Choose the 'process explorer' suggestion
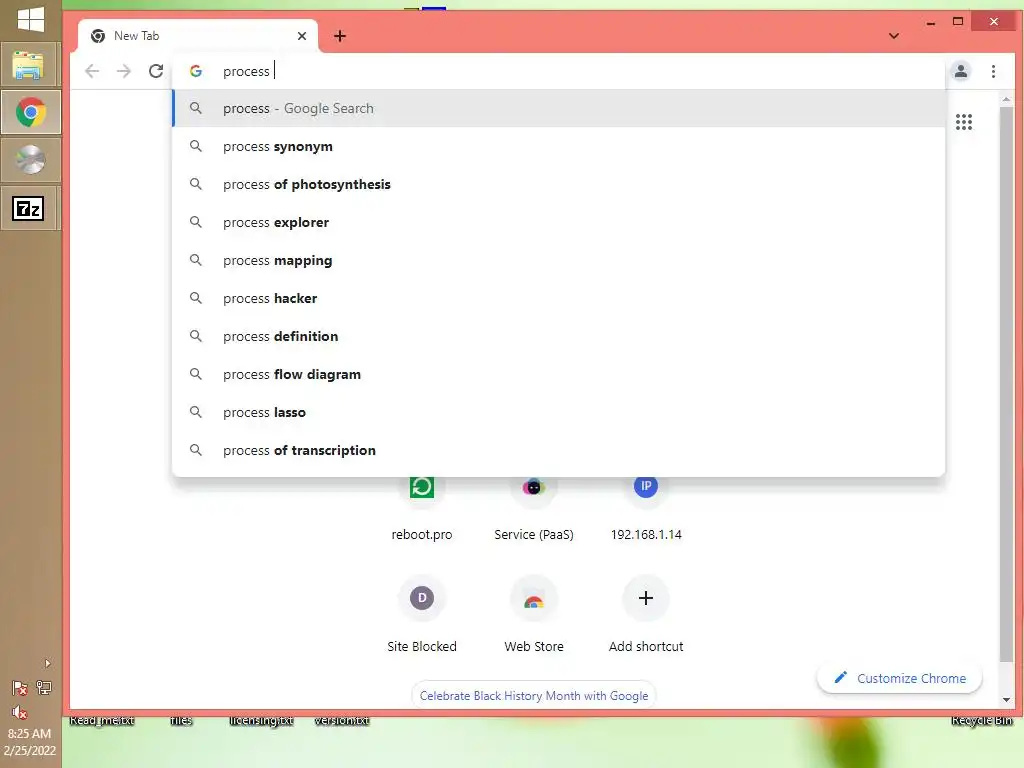This screenshot has width=1024, height=768. (558, 222)
